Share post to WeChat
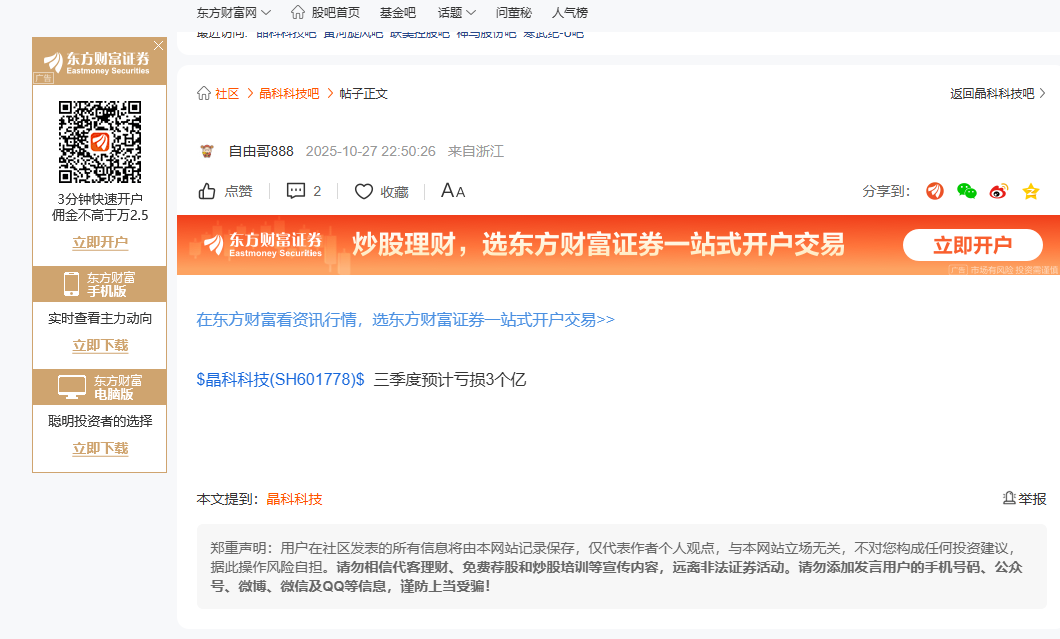Viewport: 1060px width, 639px height. point(967,191)
